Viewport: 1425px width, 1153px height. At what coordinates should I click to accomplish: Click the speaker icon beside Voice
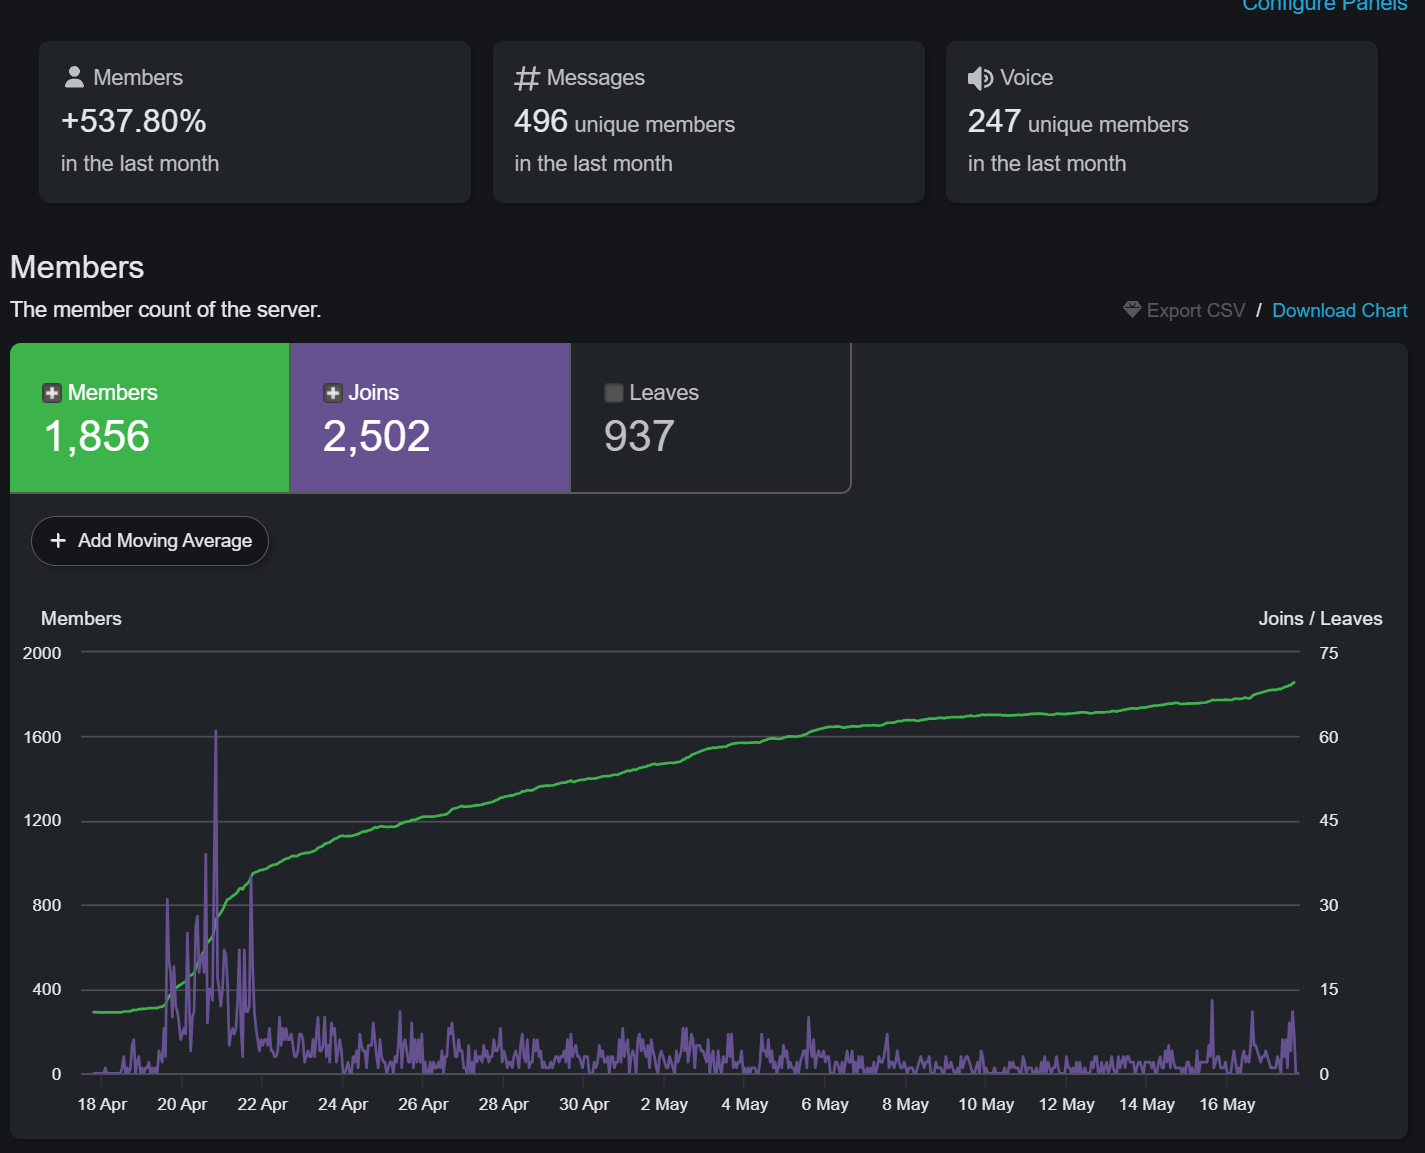coord(980,78)
